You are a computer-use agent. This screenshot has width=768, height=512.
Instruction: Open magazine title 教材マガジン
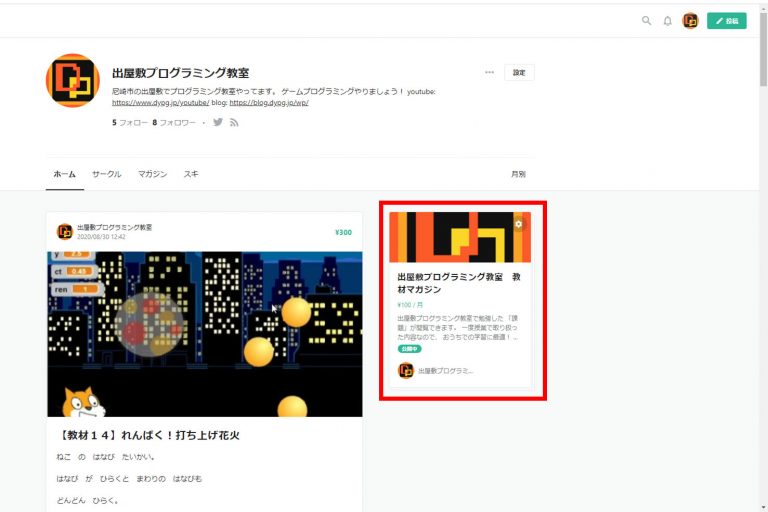click(x=459, y=283)
